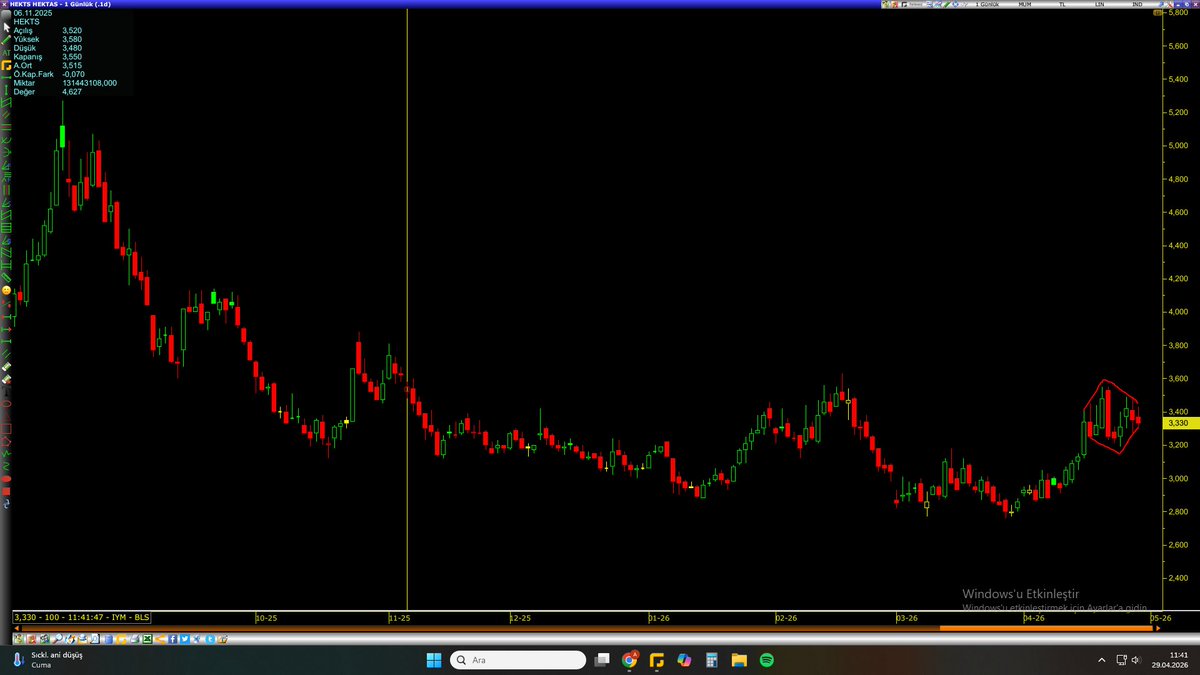The height and width of the screenshot is (675, 1200).
Task: Select the green pencil drawing tool
Action: coord(6,38)
